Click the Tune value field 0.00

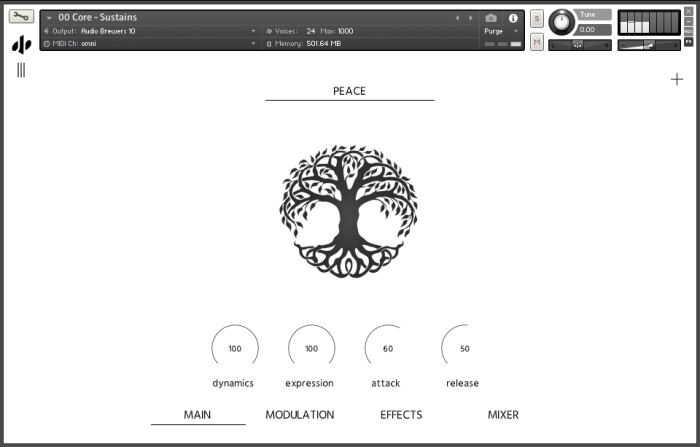click(592, 30)
